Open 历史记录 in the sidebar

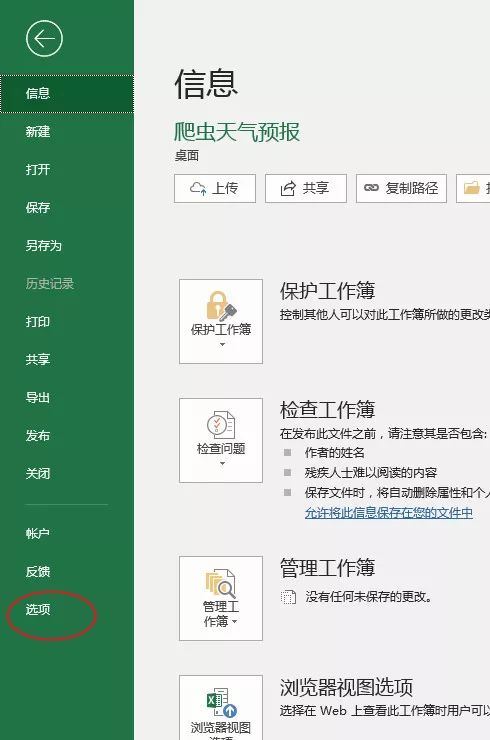(67, 284)
